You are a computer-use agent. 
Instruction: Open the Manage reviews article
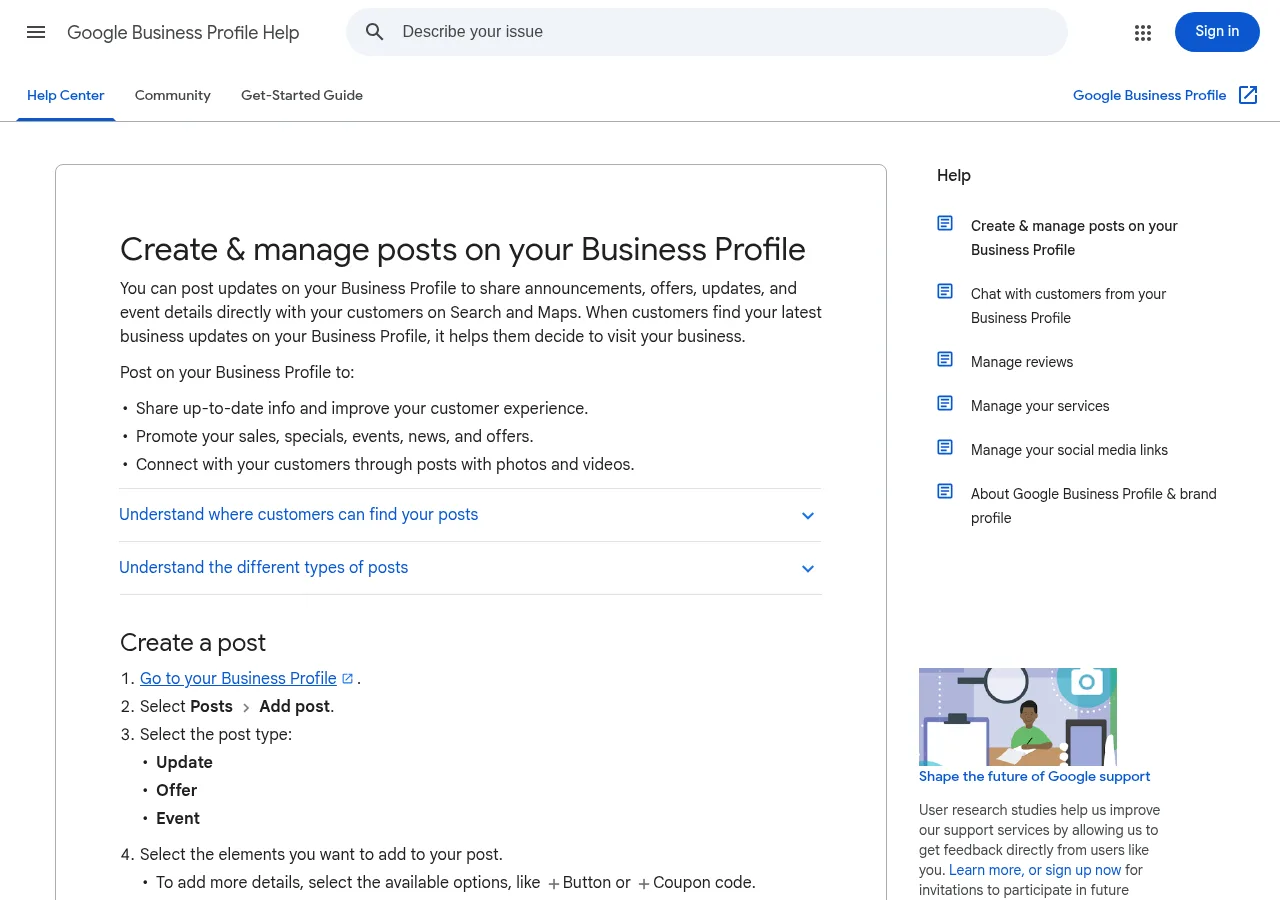pyautogui.click(x=1022, y=362)
